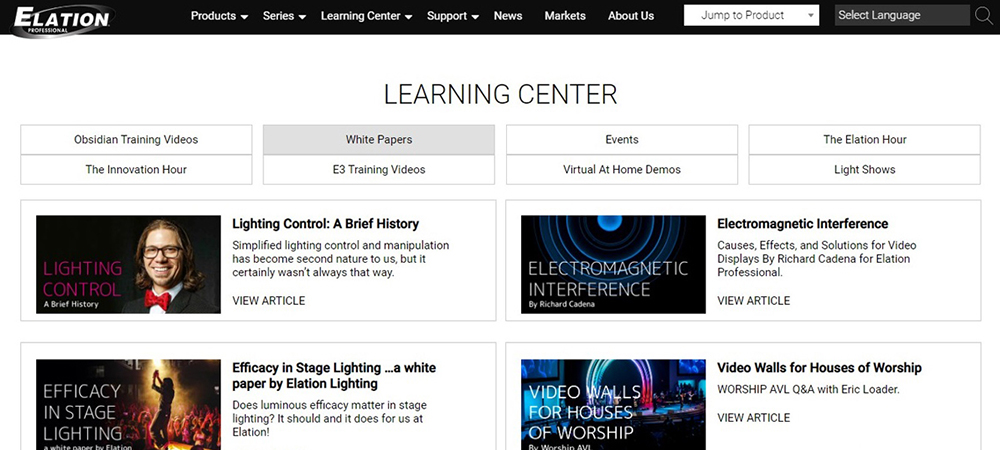
Task: Open The Elation Hour tab
Action: pos(865,140)
